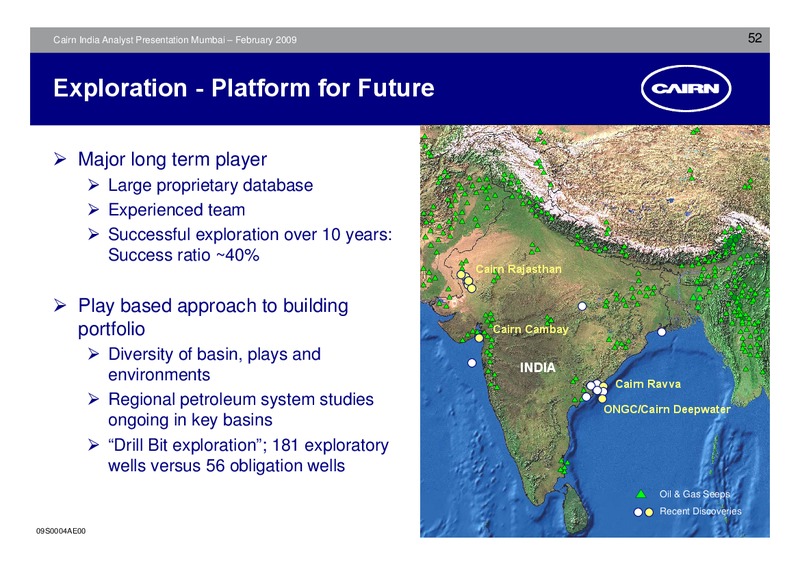Click 'Diversity of basin, plays and' line

(x=214, y=354)
